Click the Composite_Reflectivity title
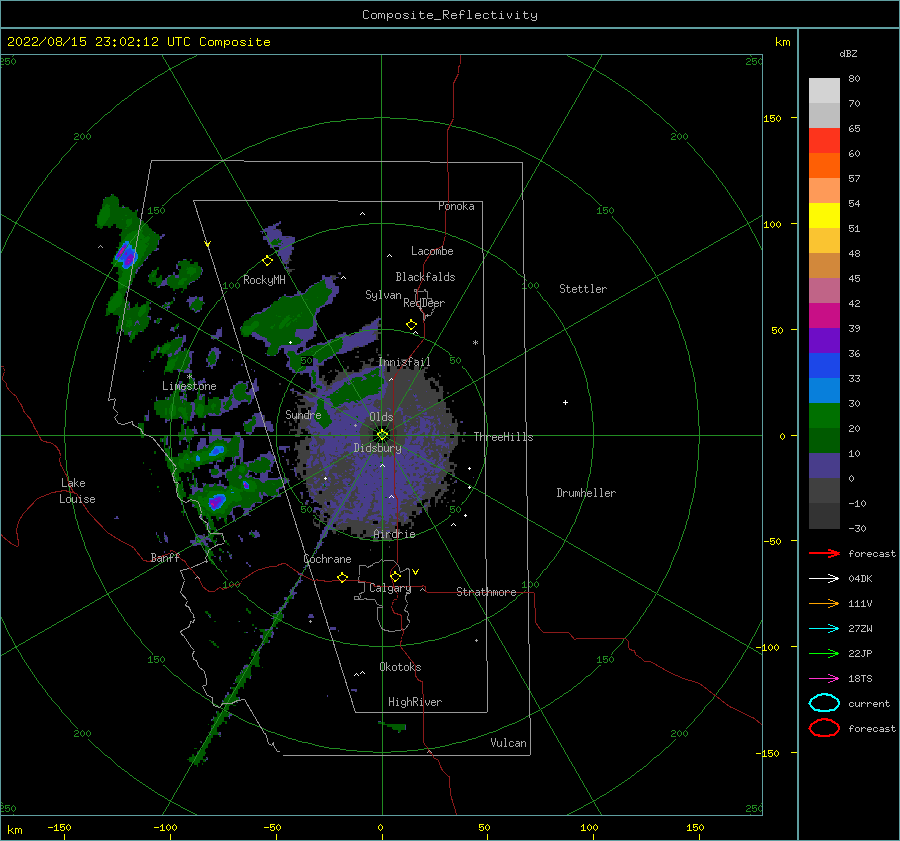900x841 pixels. click(450, 15)
